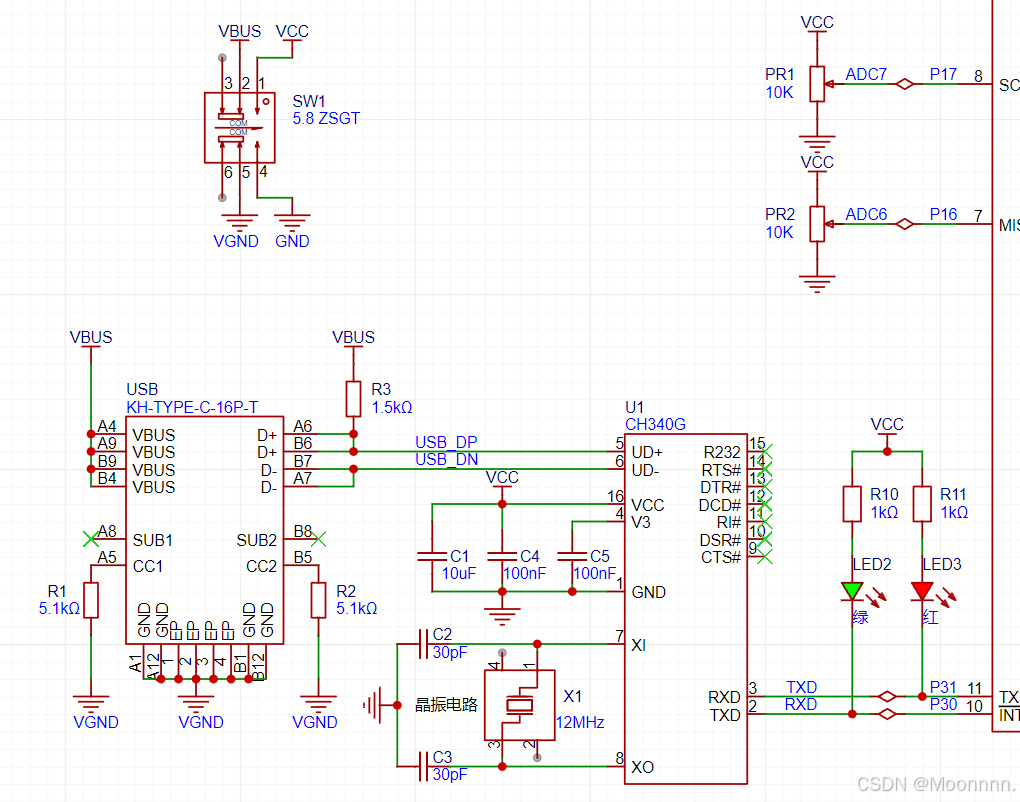Select resistor R10 symbol
This screenshot has height=802, width=1020.
852,504
